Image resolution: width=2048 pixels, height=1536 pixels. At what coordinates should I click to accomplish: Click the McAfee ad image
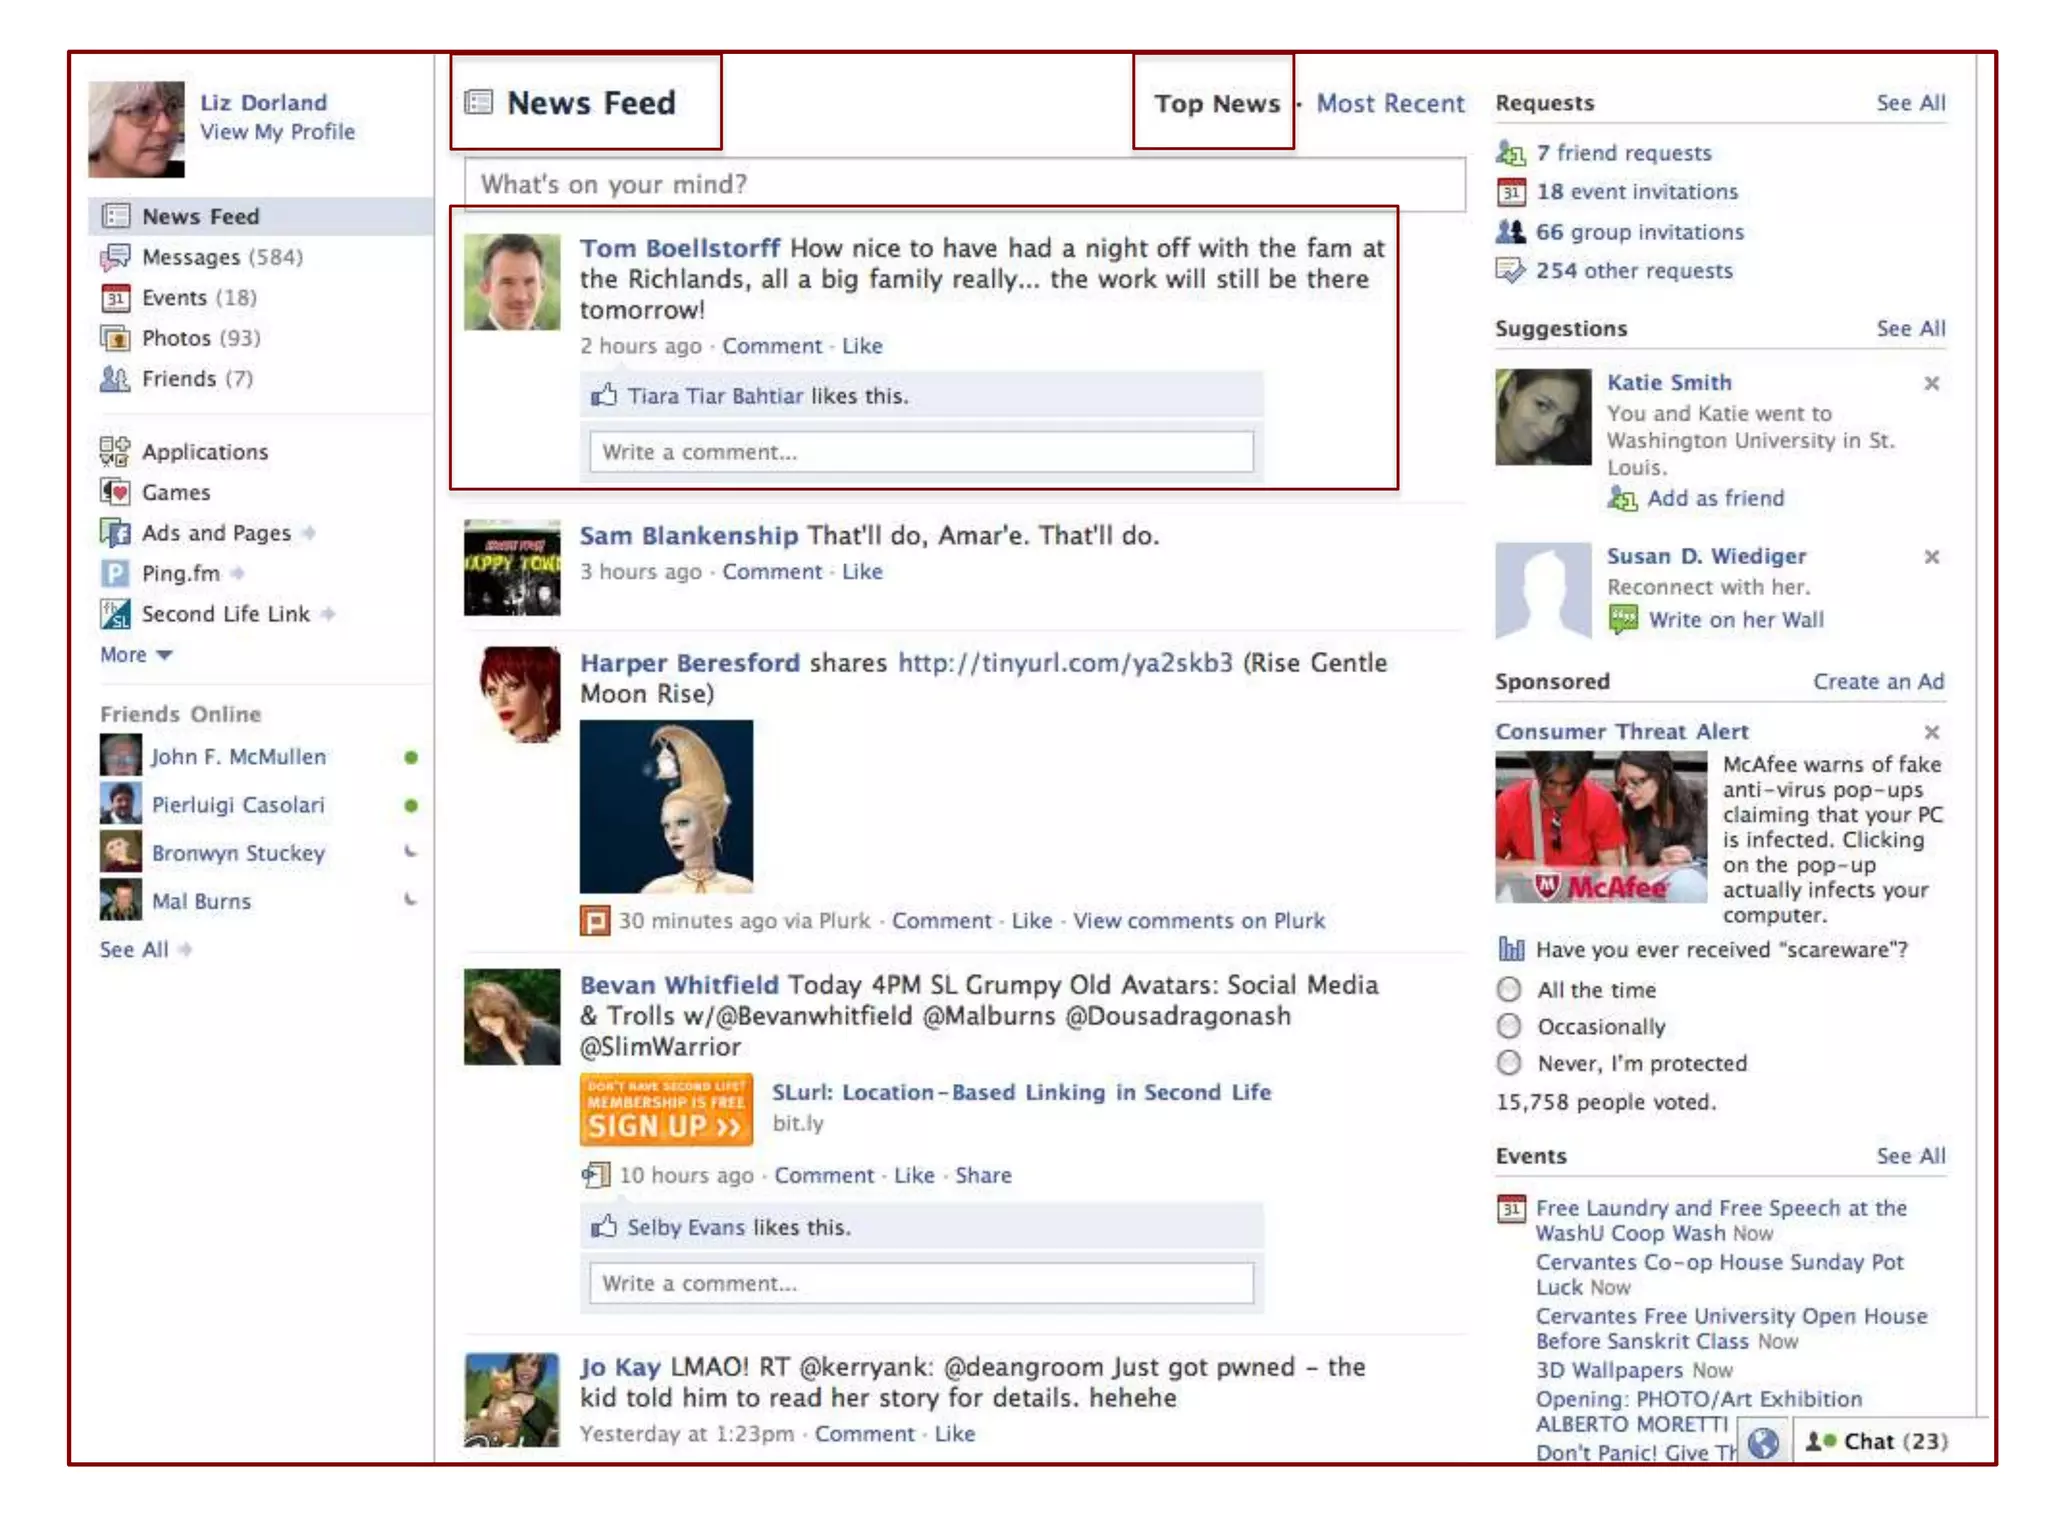coord(1601,828)
